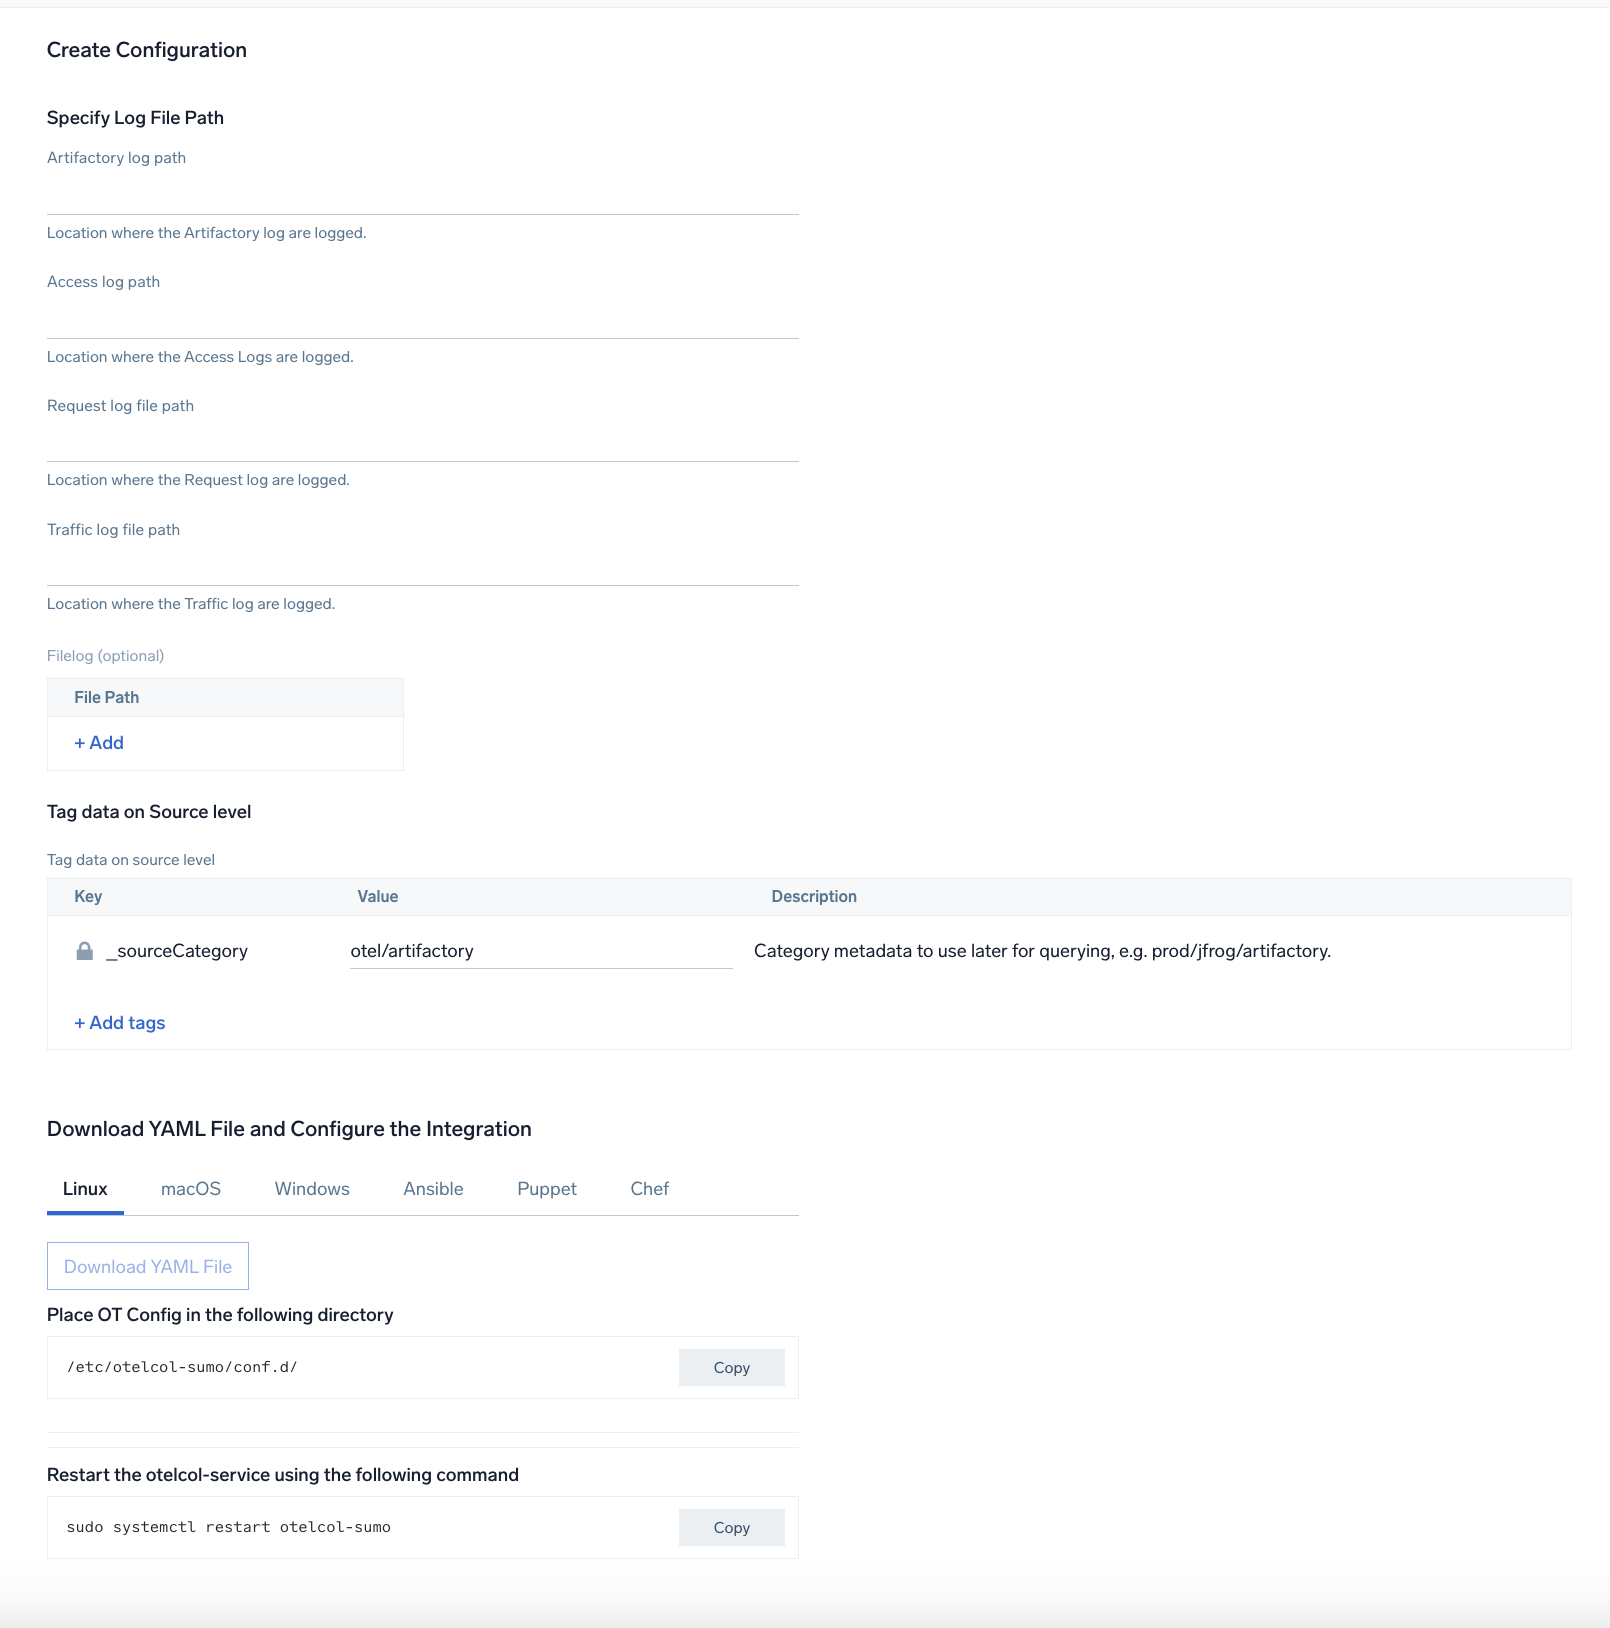Copy the /etc/otelcol-sumo/conf.d/ directory path
The width and height of the screenshot is (1610, 1628).
point(732,1368)
